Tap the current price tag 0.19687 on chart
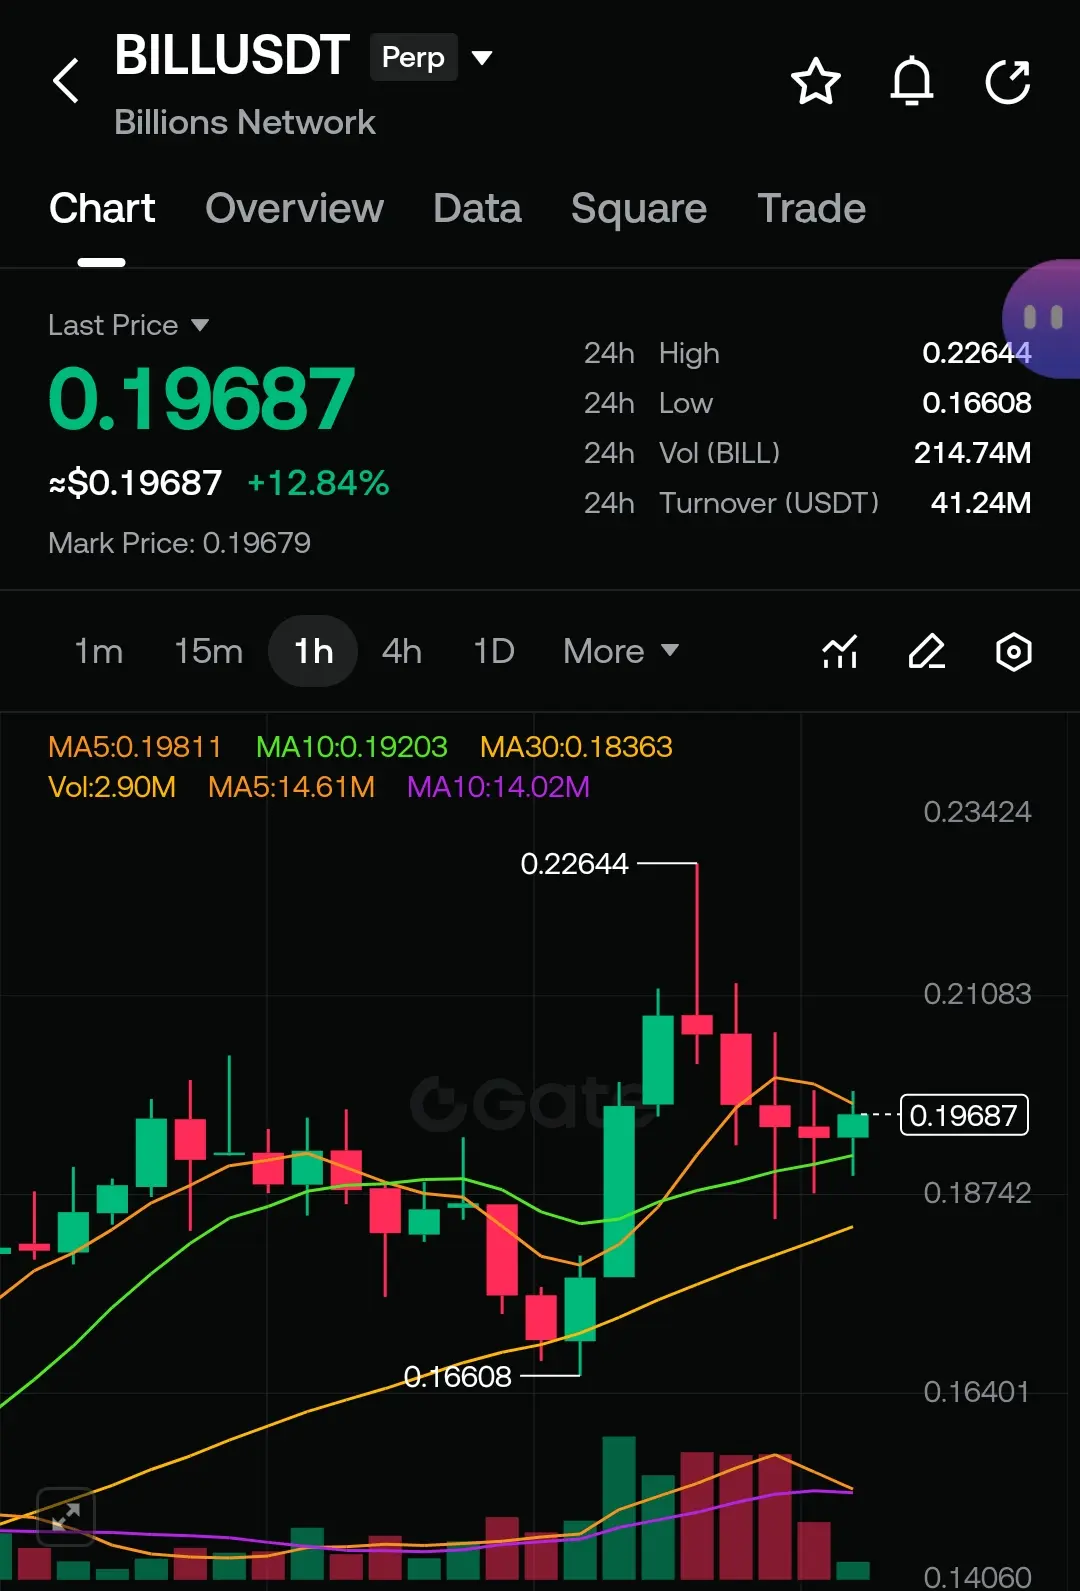Screen dimensions: 1080x1591 pos(964,1115)
